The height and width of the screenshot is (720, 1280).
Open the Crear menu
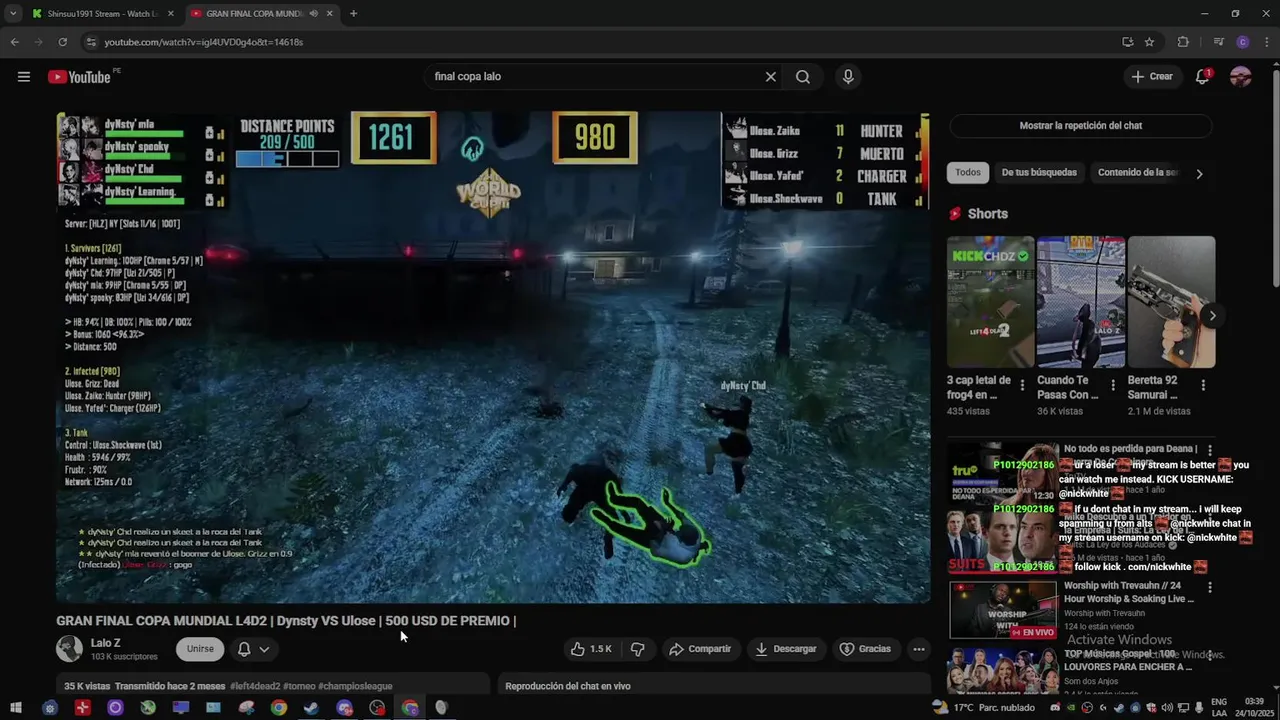pos(1152,77)
